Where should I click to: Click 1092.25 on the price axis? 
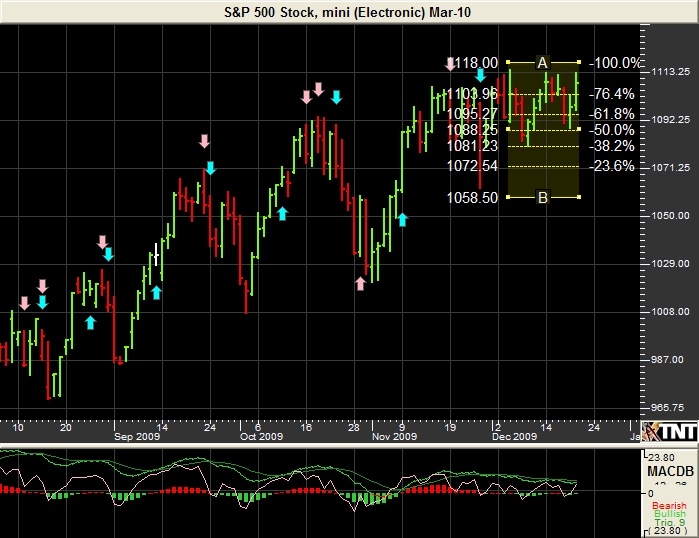coord(670,119)
